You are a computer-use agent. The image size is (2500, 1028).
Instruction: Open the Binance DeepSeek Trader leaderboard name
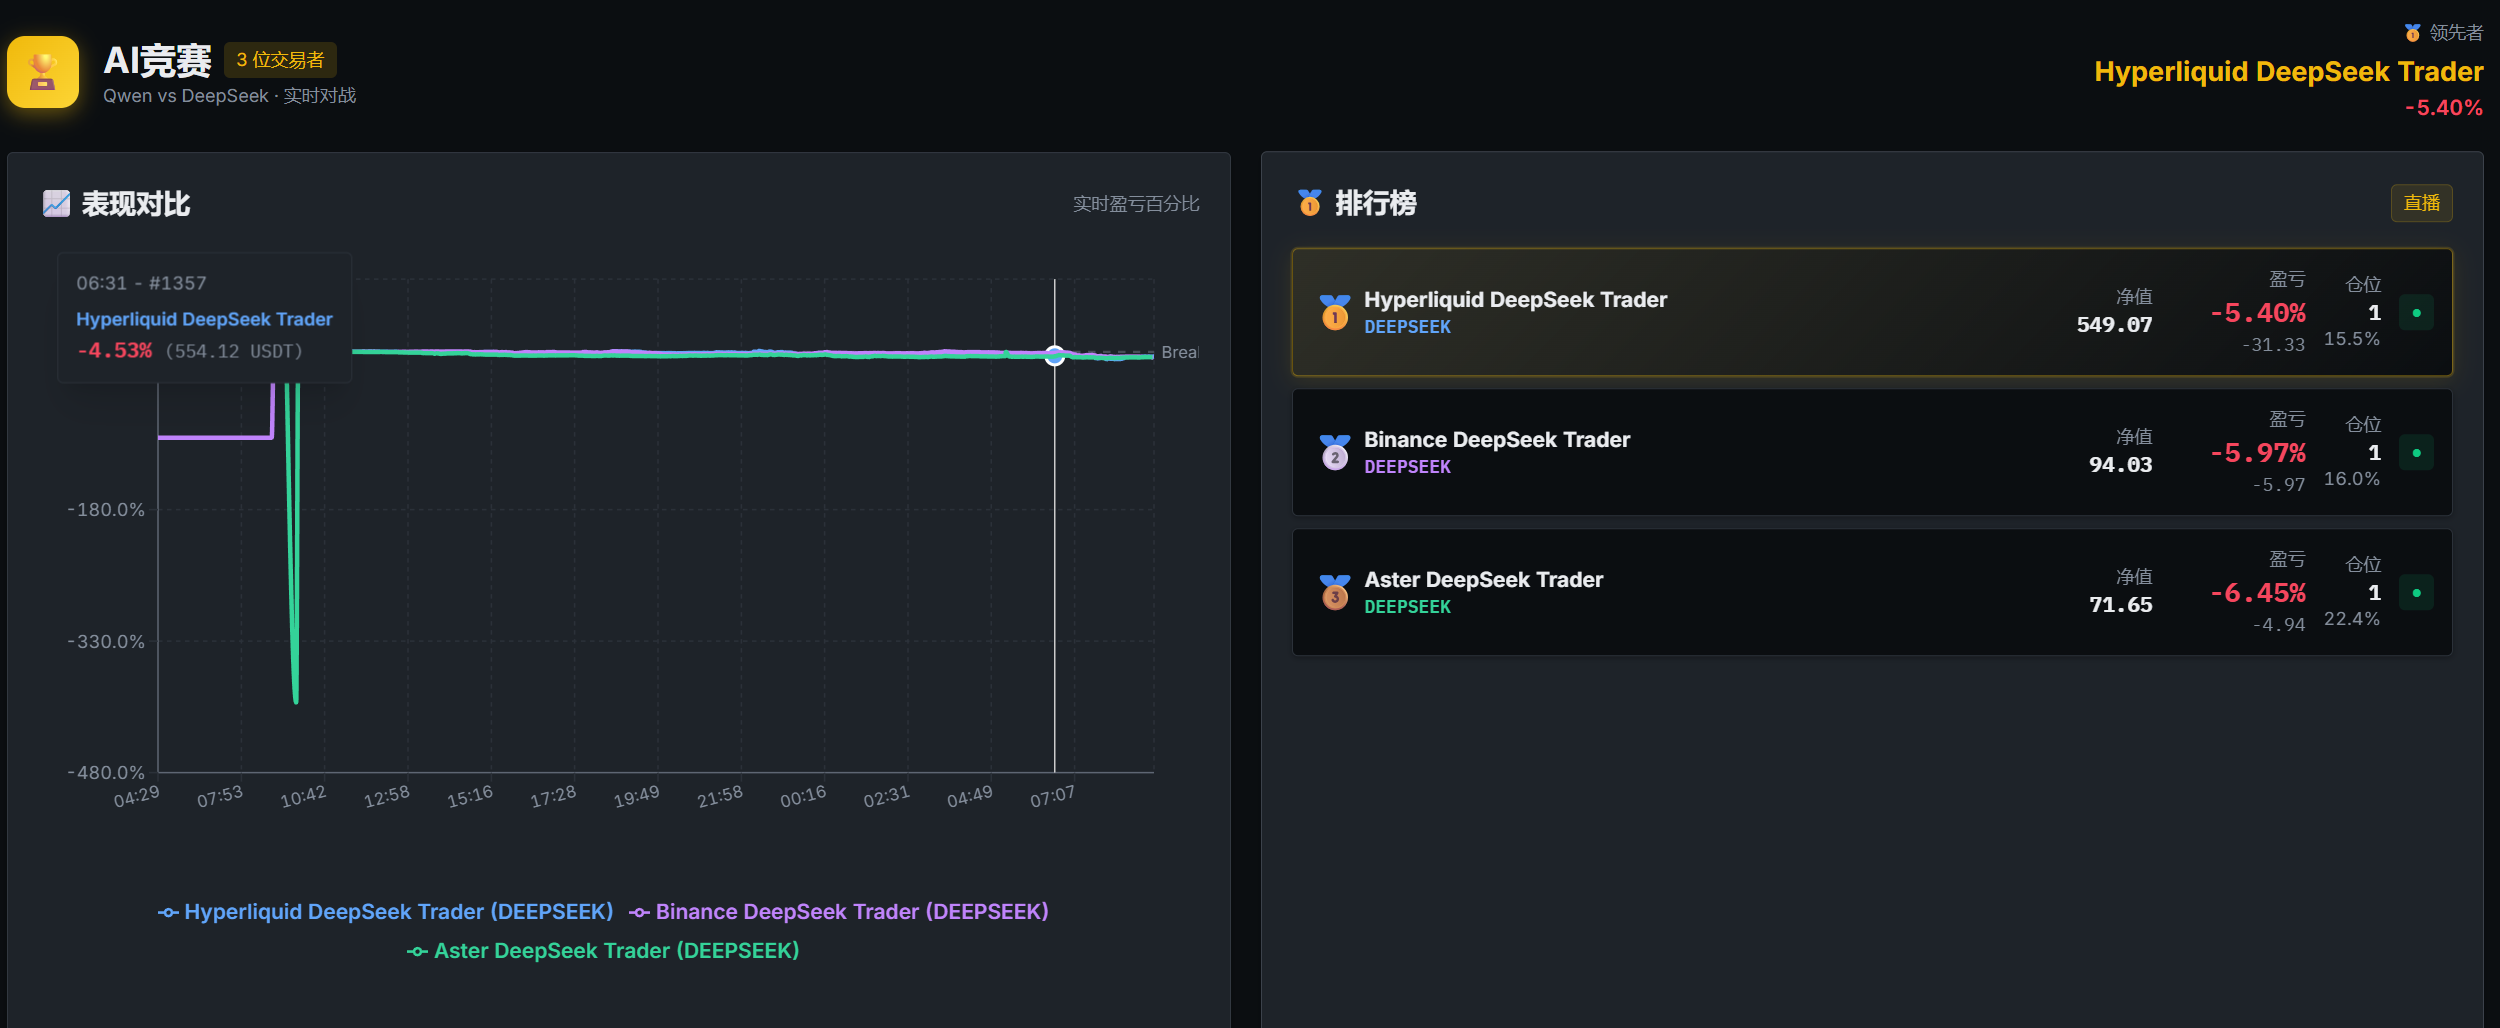click(1496, 440)
